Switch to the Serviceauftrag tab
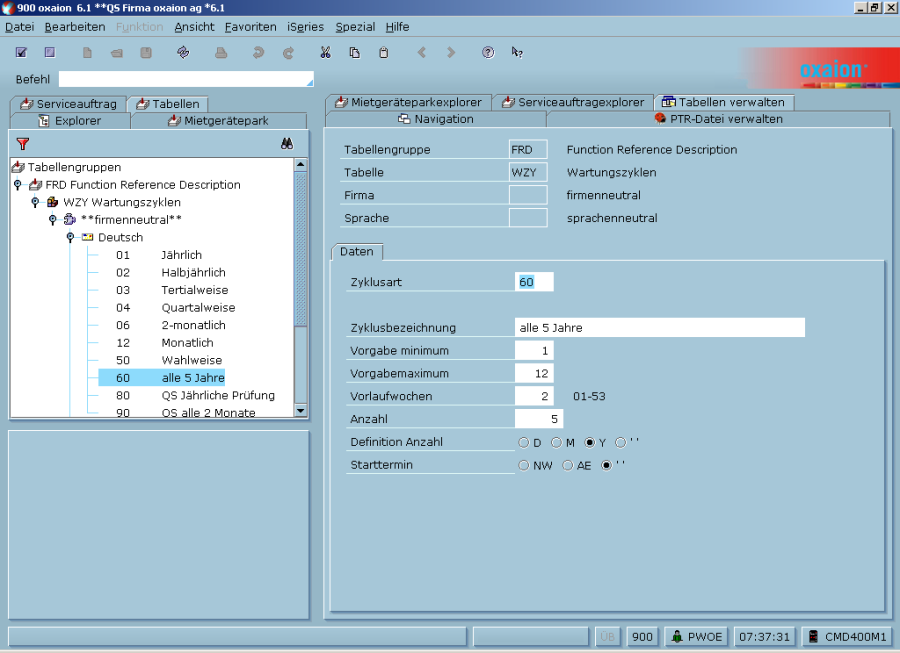Image resolution: width=900 pixels, height=653 pixels. [68, 104]
